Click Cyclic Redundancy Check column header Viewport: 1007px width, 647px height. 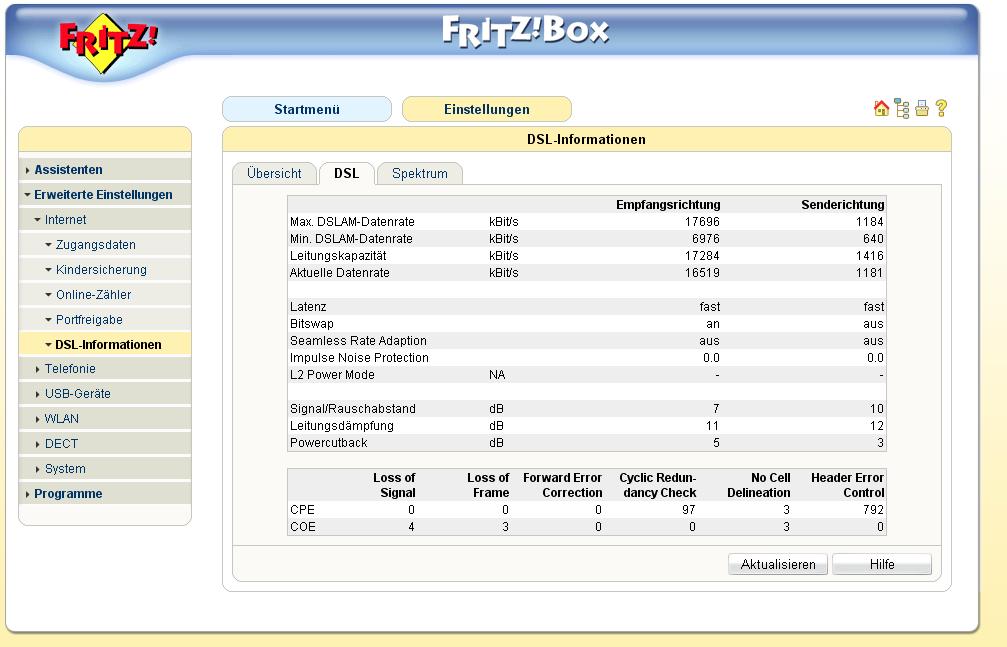coord(658,486)
